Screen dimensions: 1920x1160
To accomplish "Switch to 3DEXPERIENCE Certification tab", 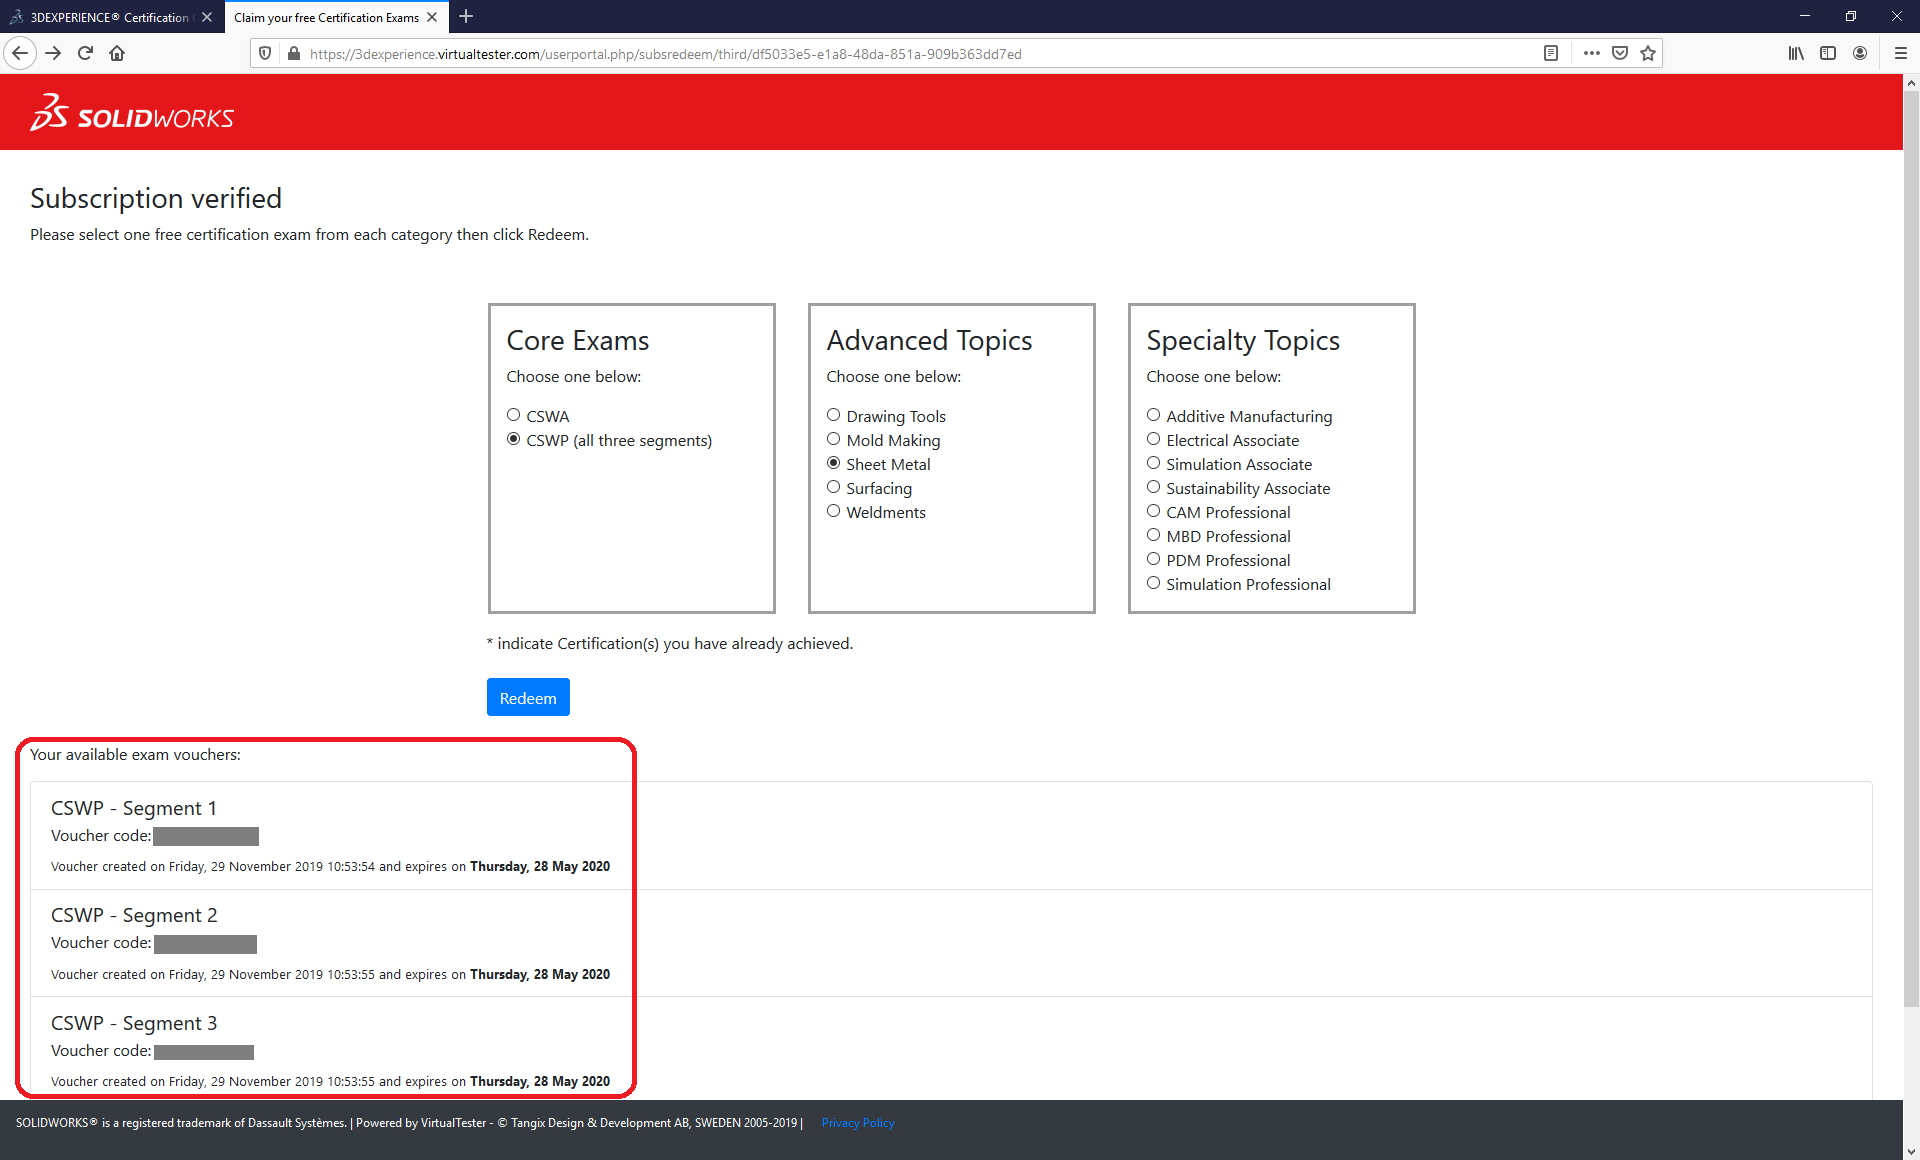I will tap(108, 17).
